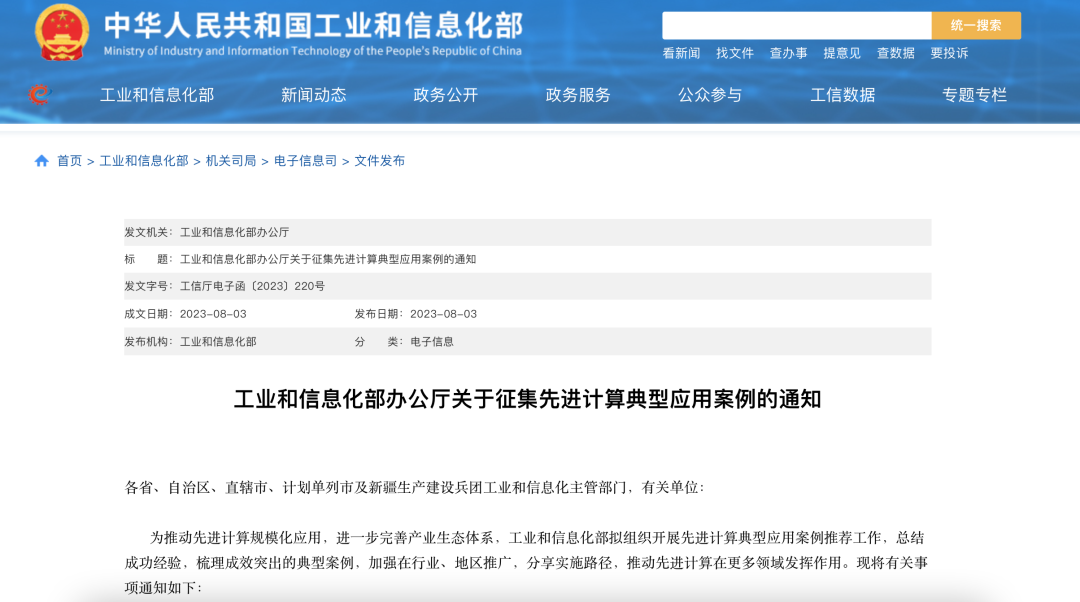Click the red swirl icon in navigation bar
This screenshot has height=602, width=1080.
[39, 94]
